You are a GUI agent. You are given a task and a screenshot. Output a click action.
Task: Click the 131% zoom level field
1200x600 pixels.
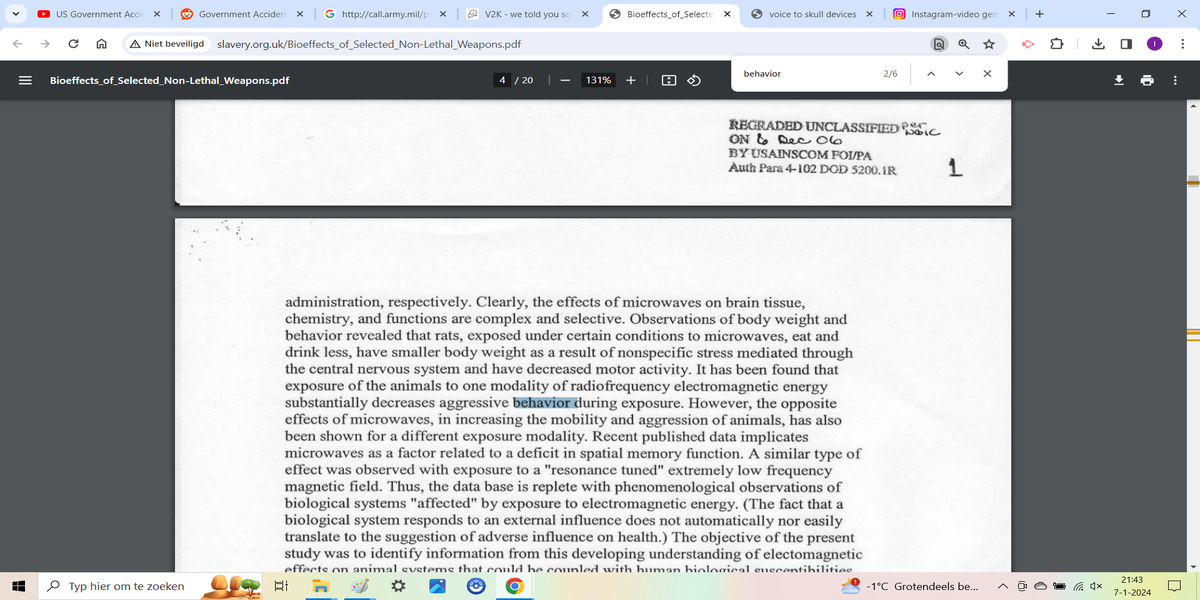(x=598, y=80)
